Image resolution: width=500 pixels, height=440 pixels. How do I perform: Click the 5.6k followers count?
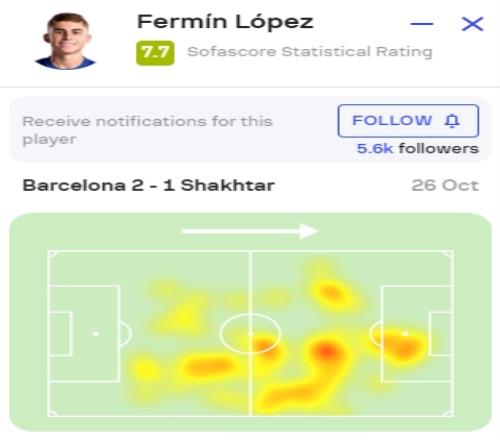click(418, 149)
